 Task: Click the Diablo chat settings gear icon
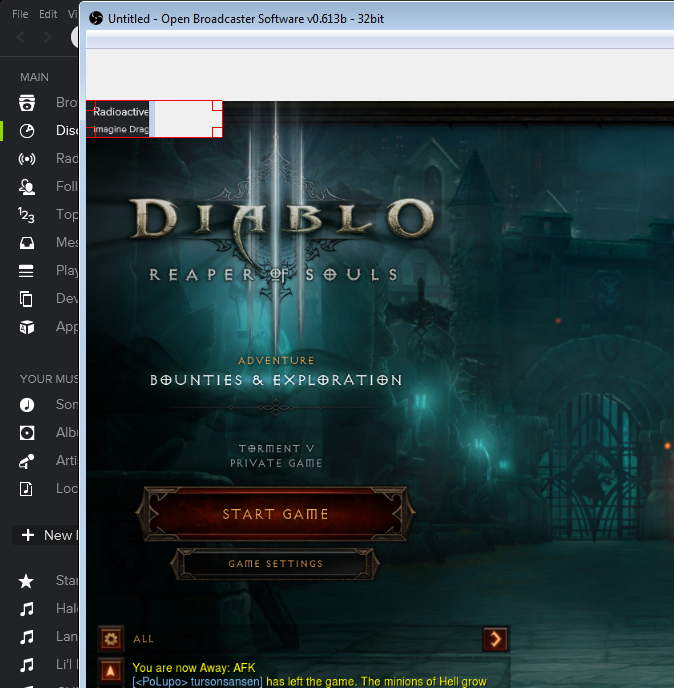point(111,638)
